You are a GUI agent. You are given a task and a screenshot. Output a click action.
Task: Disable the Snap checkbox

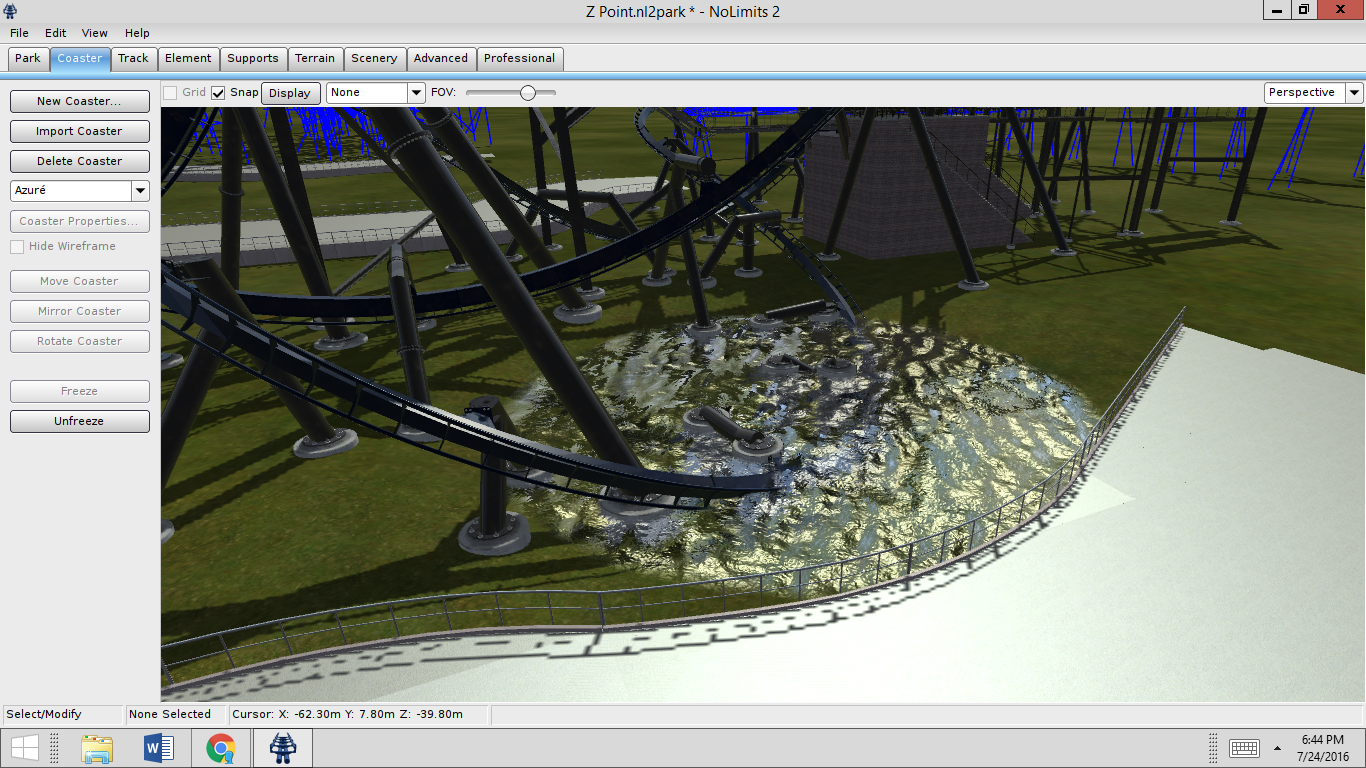pos(218,93)
